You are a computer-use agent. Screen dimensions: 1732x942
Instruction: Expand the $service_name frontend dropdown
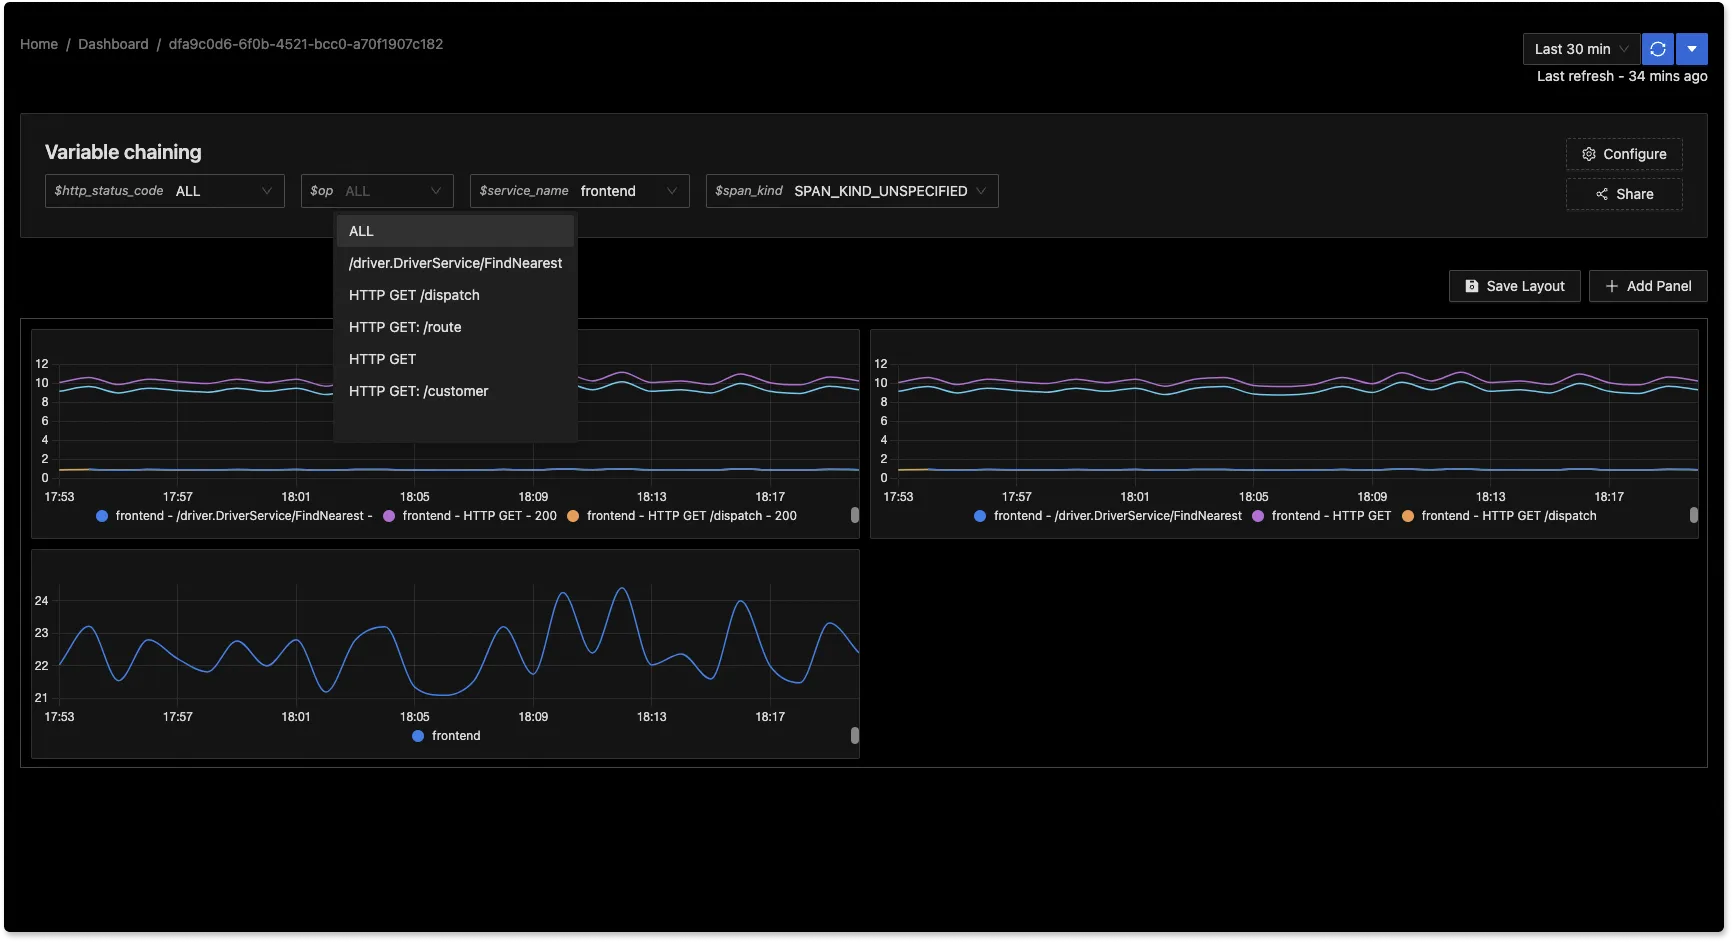tap(579, 191)
